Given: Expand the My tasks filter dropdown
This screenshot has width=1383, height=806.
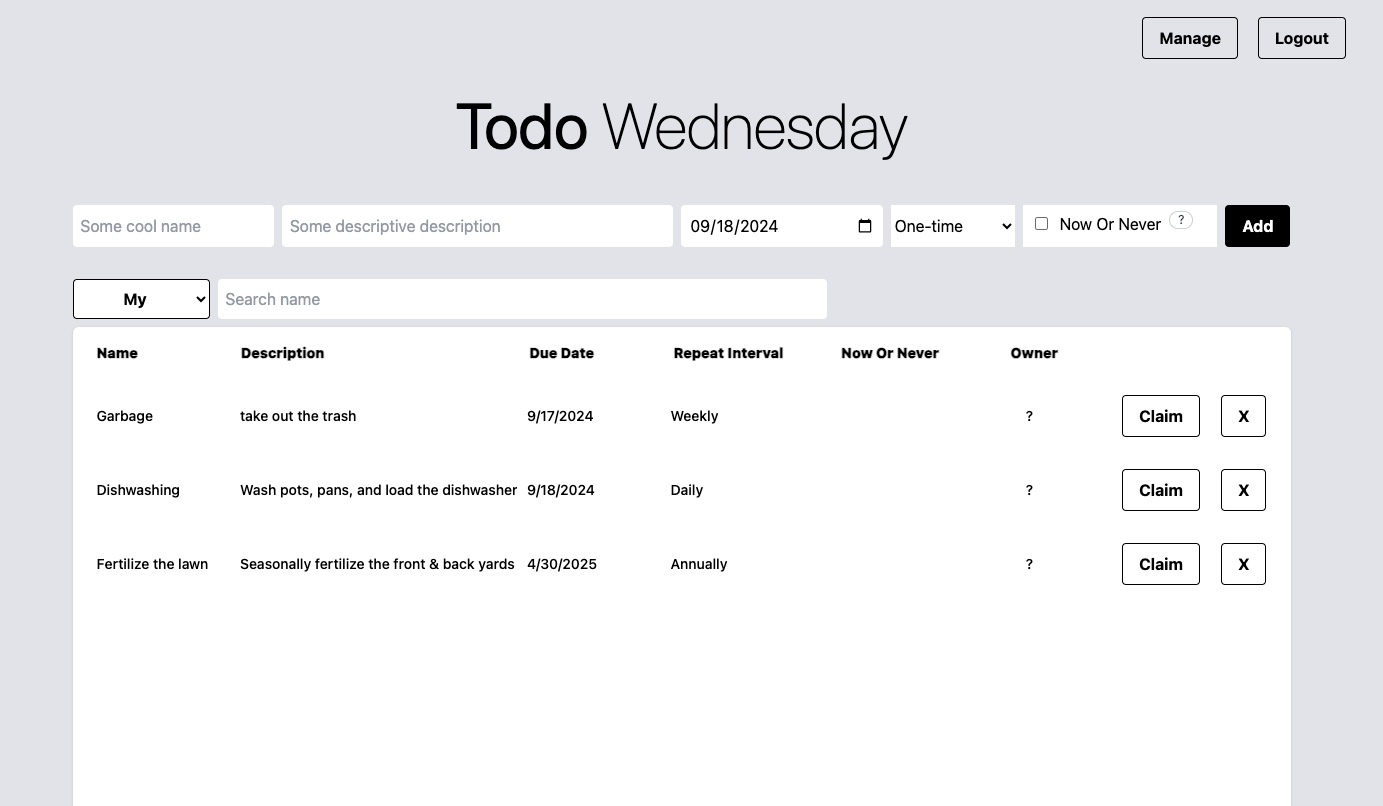Looking at the screenshot, I should point(141,299).
